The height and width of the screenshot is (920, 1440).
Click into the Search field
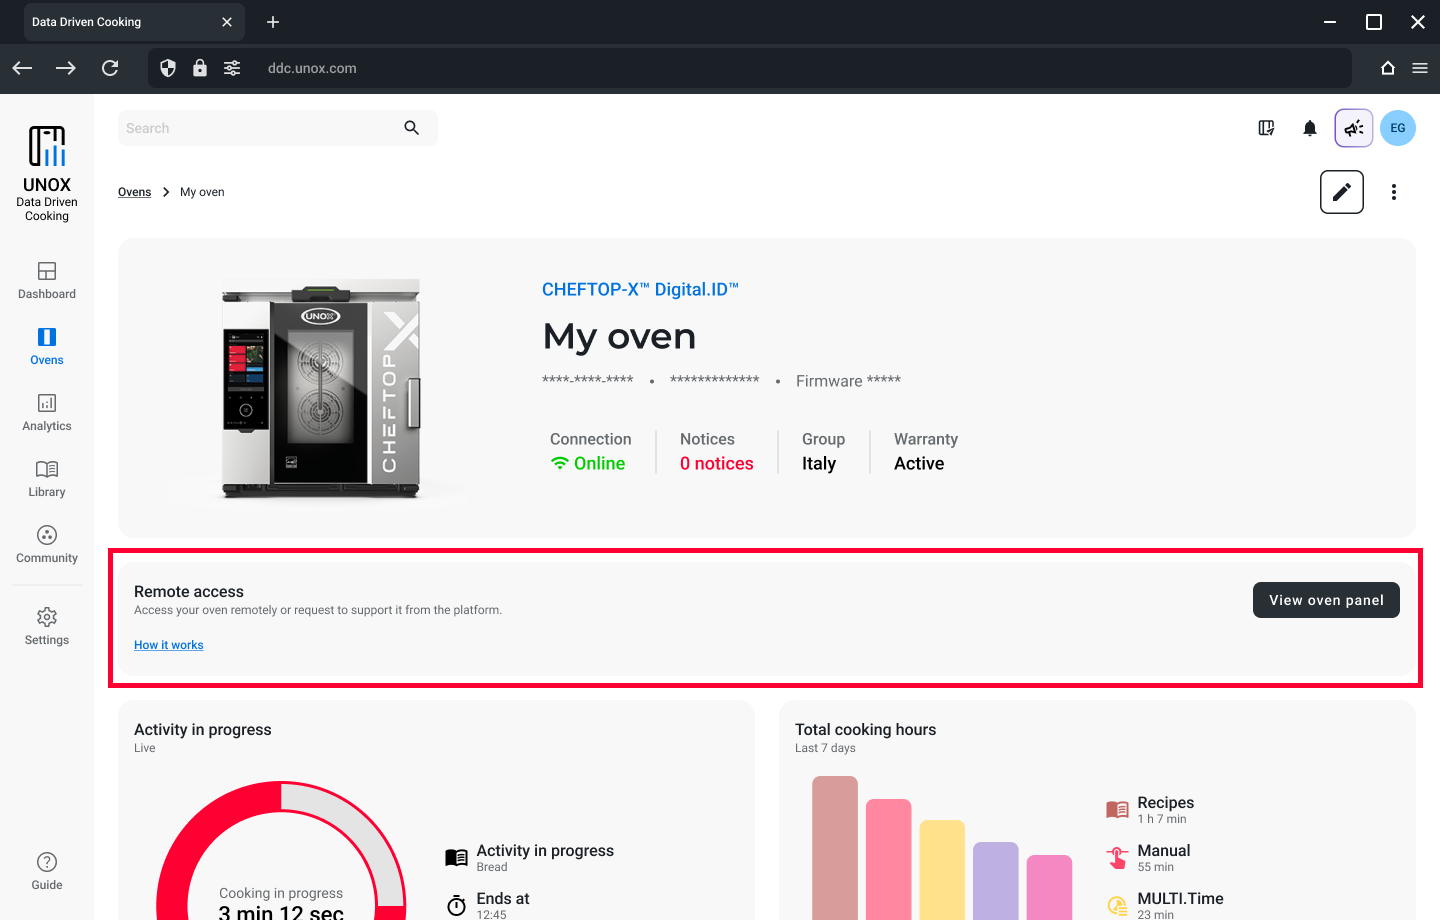[x=260, y=128]
